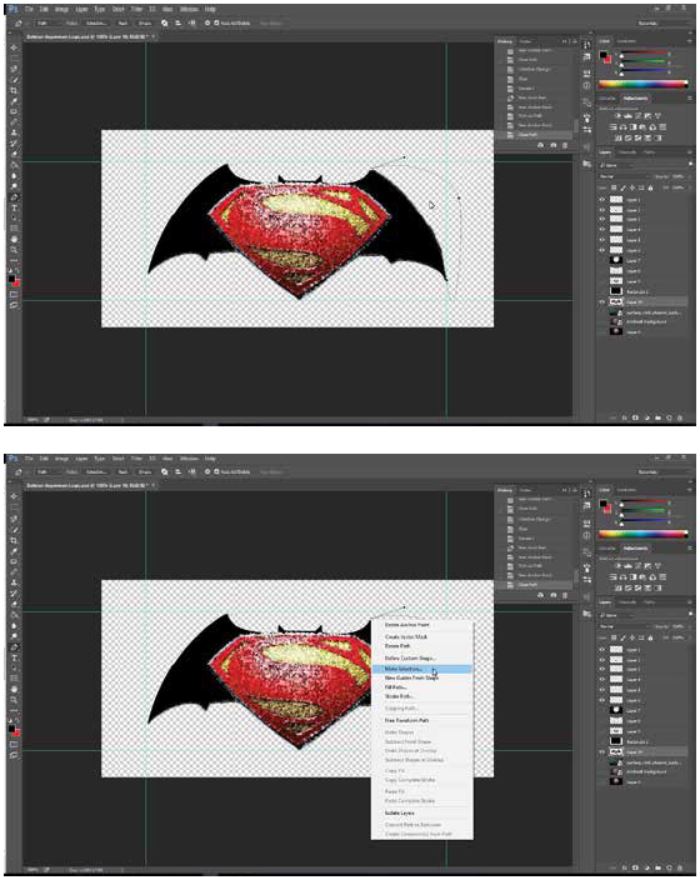Screen dimensions: 700x877
Task: Open Layers panel menu in upper window
Action: (690, 152)
